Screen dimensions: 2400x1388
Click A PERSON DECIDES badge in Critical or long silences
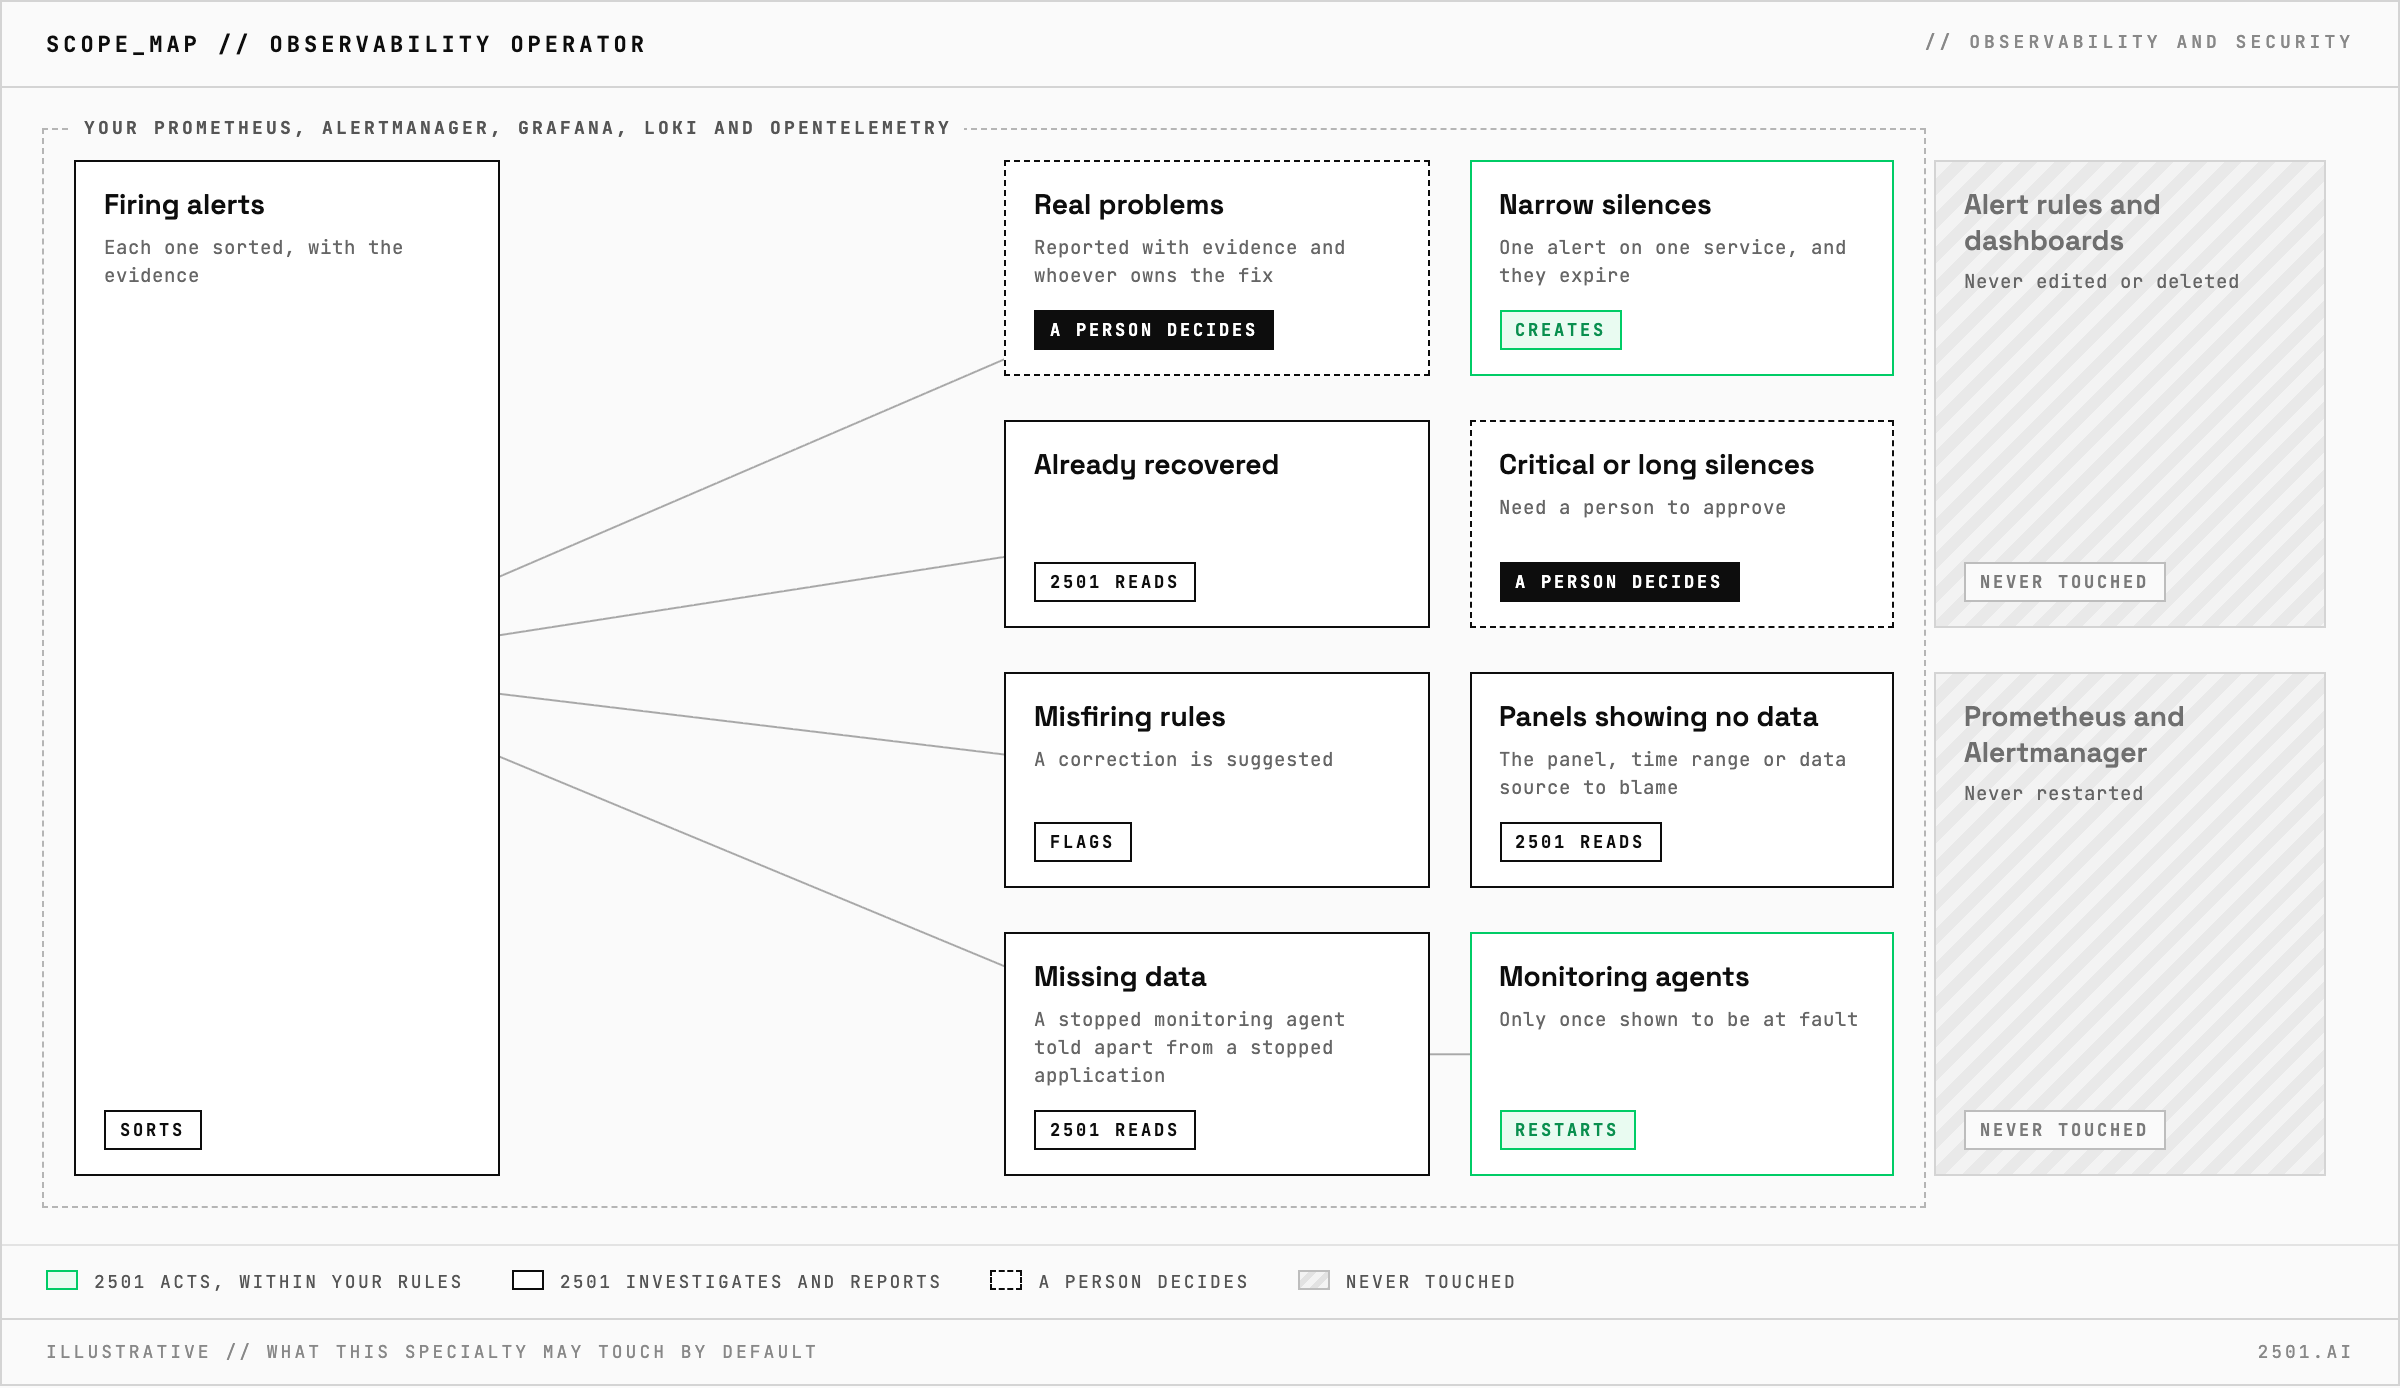(x=1619, y=582)
